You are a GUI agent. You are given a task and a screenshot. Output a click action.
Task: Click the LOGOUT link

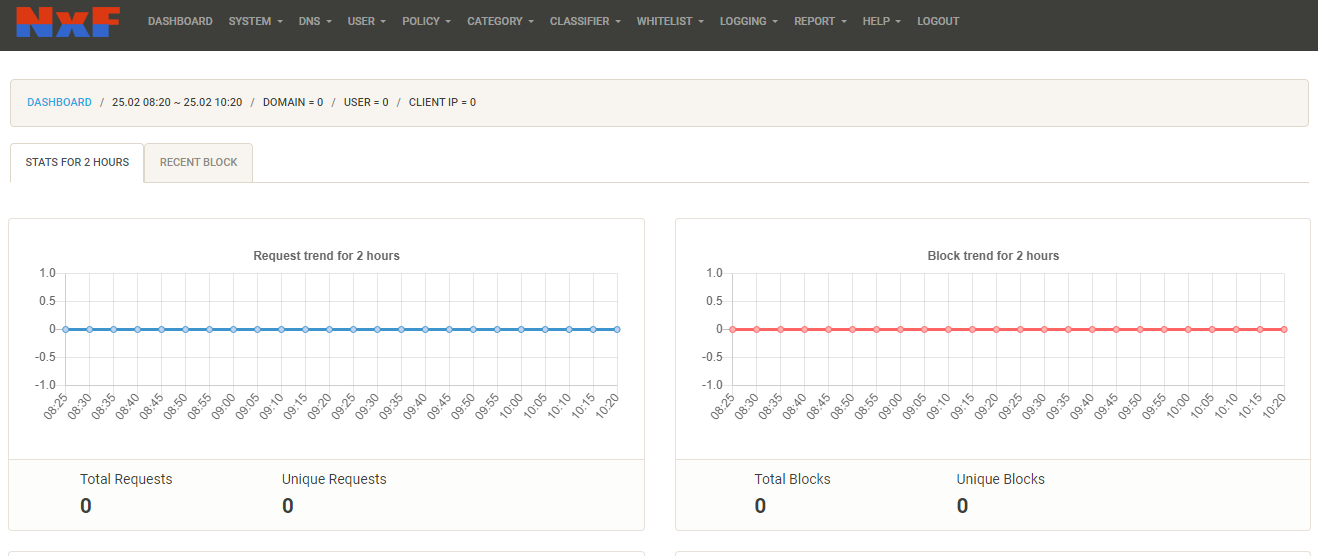click(938, 21)
